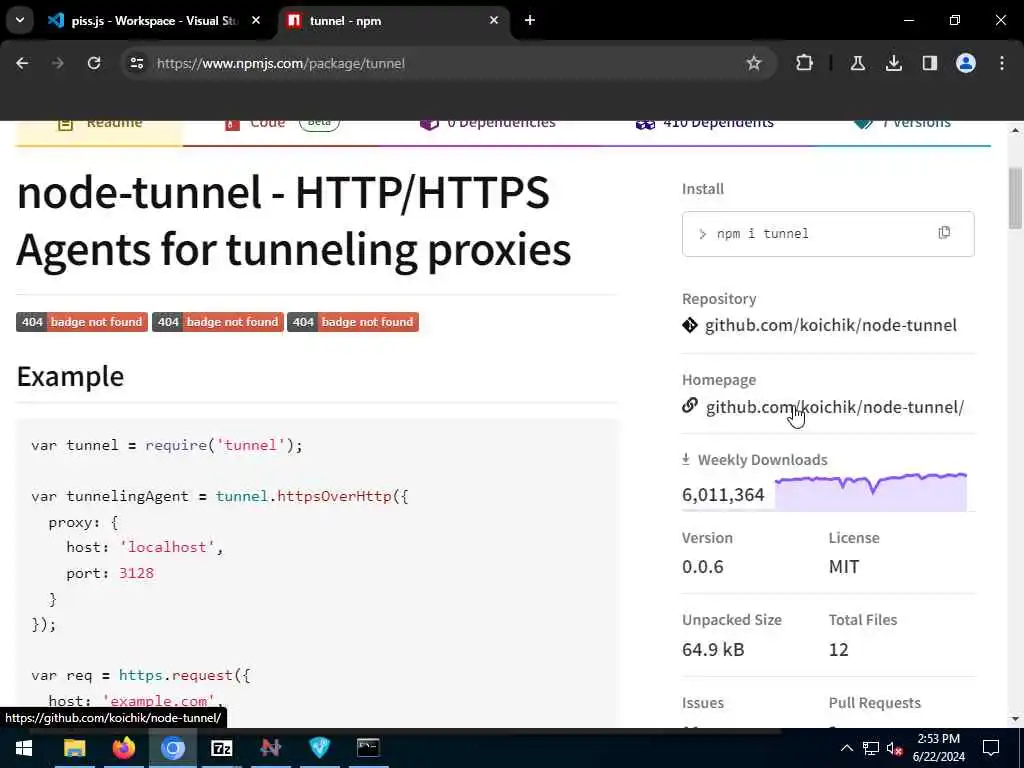Image resolution: width=1024 pixels, height=768 pixels.
Task: Toggle the browser side panel icon
Action: (x=929, y=63)
